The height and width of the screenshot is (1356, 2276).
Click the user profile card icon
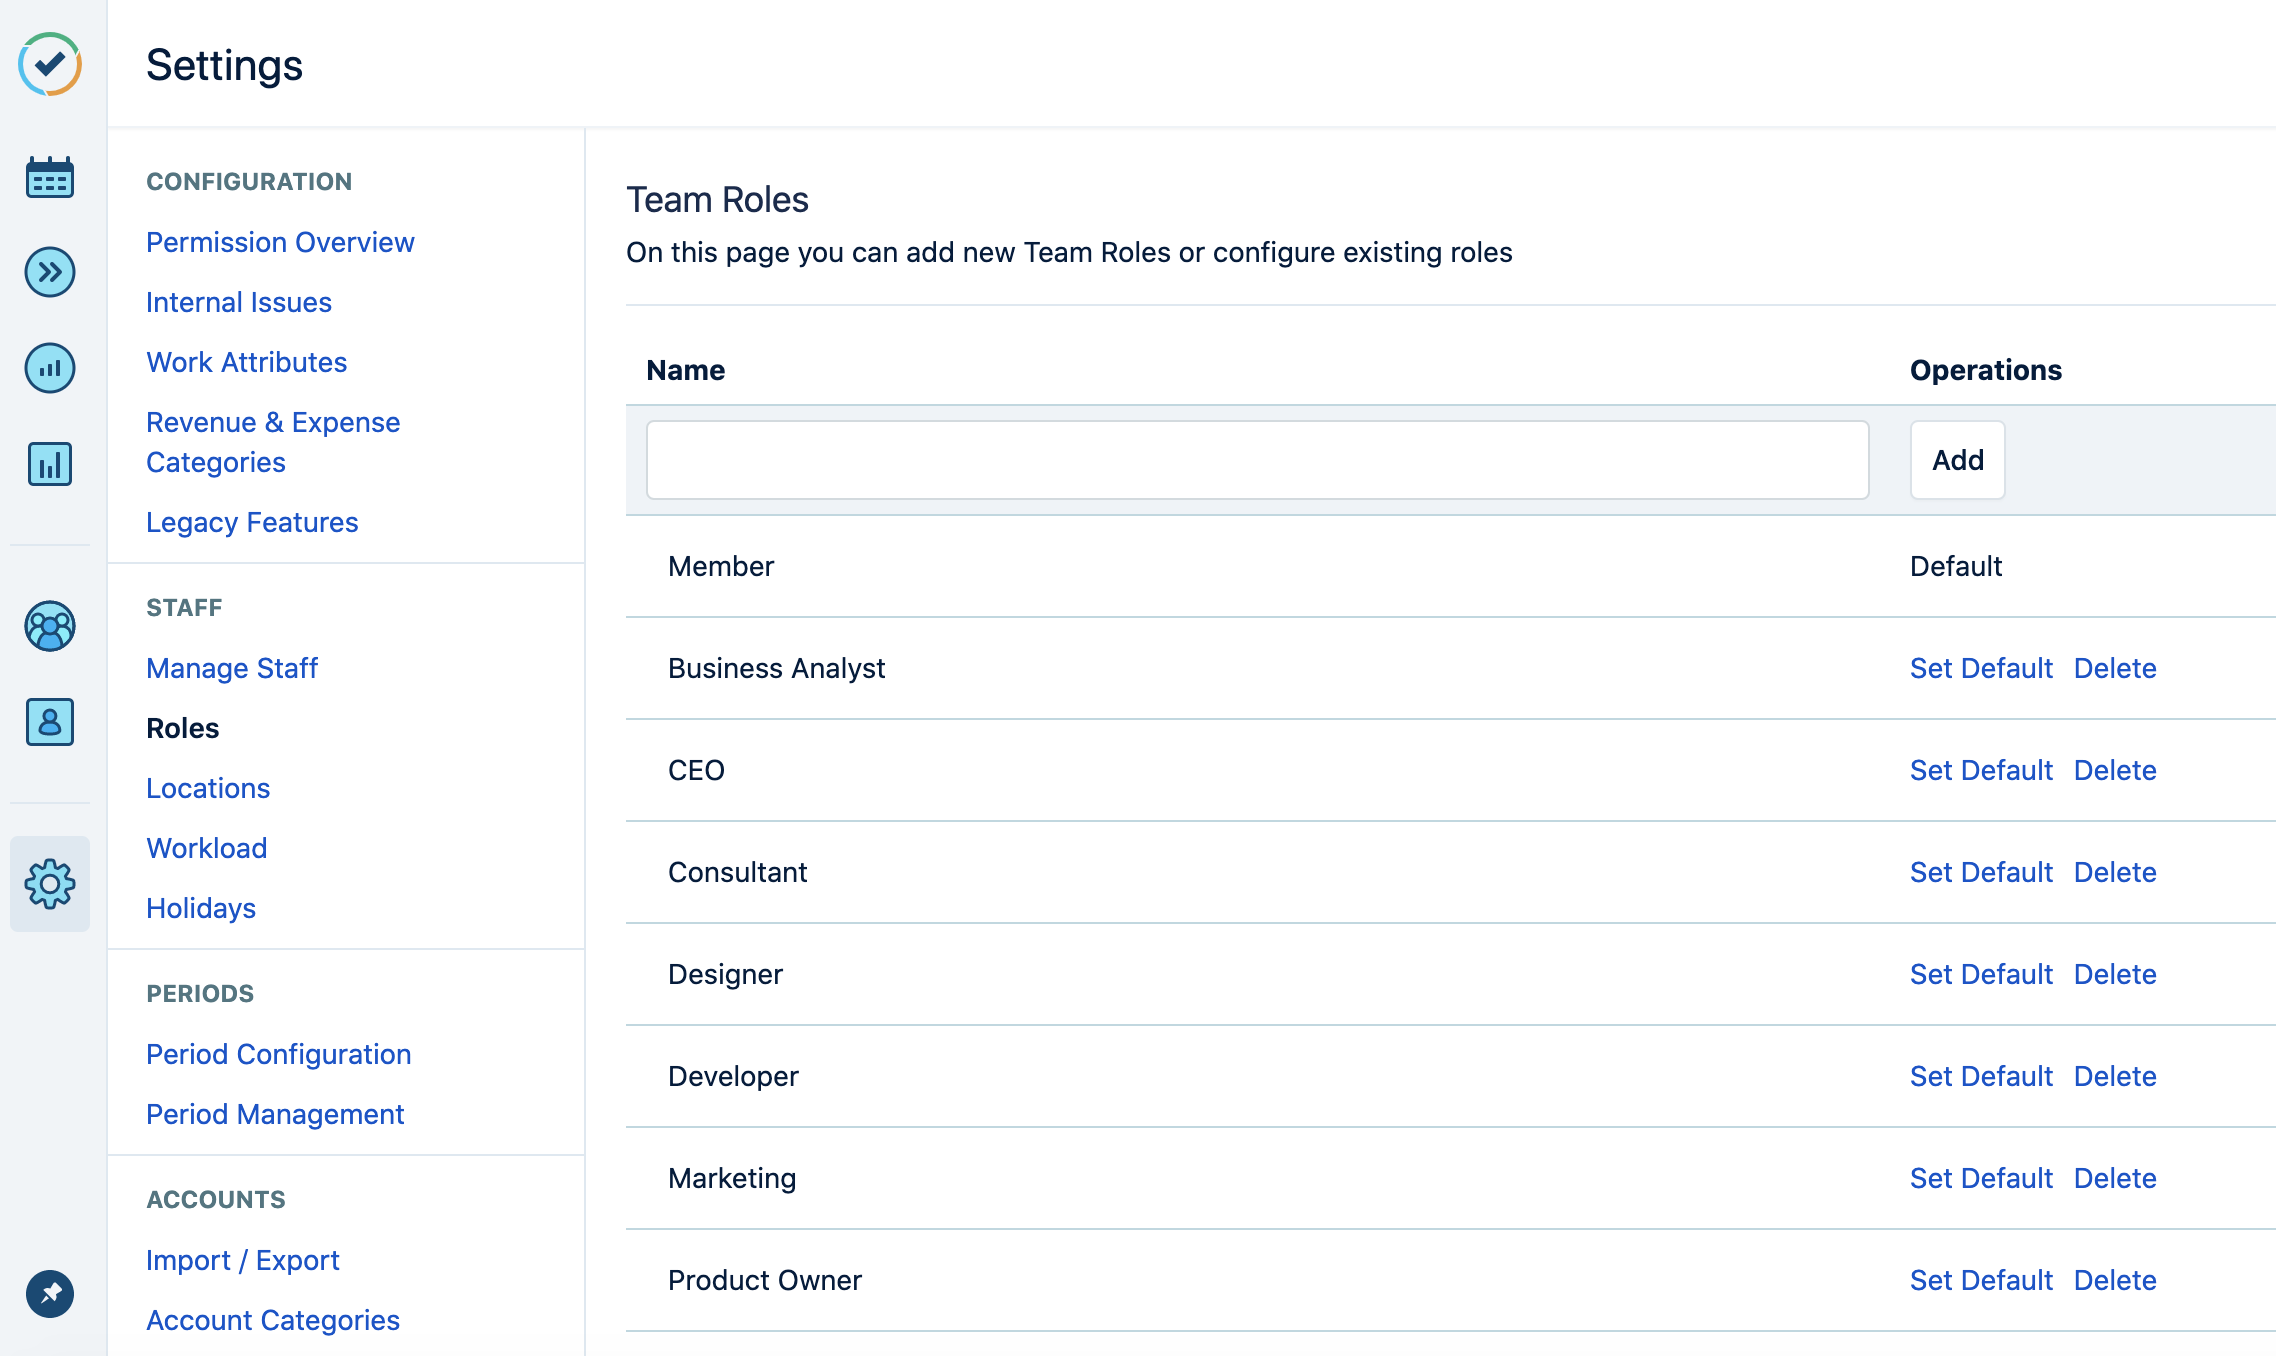(50, 722)
